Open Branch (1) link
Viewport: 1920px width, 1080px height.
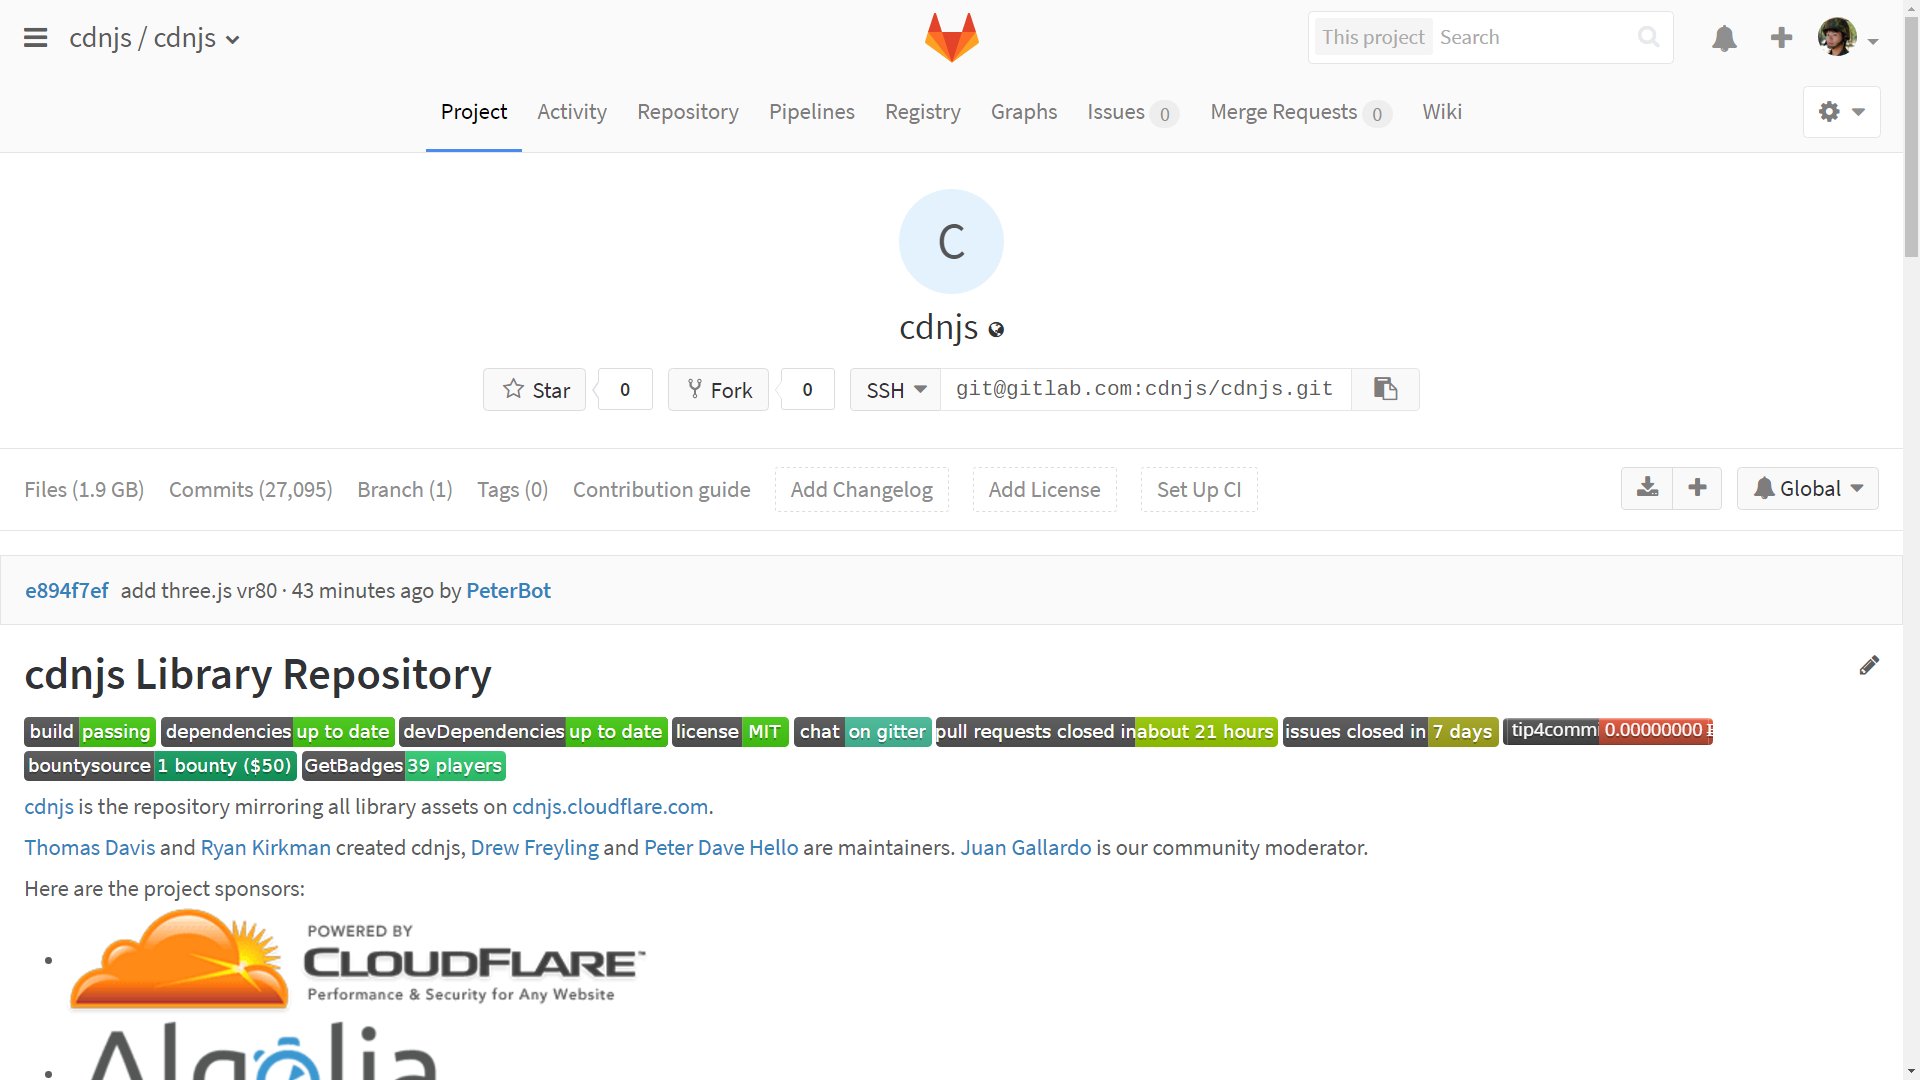[x=405, y=489]
